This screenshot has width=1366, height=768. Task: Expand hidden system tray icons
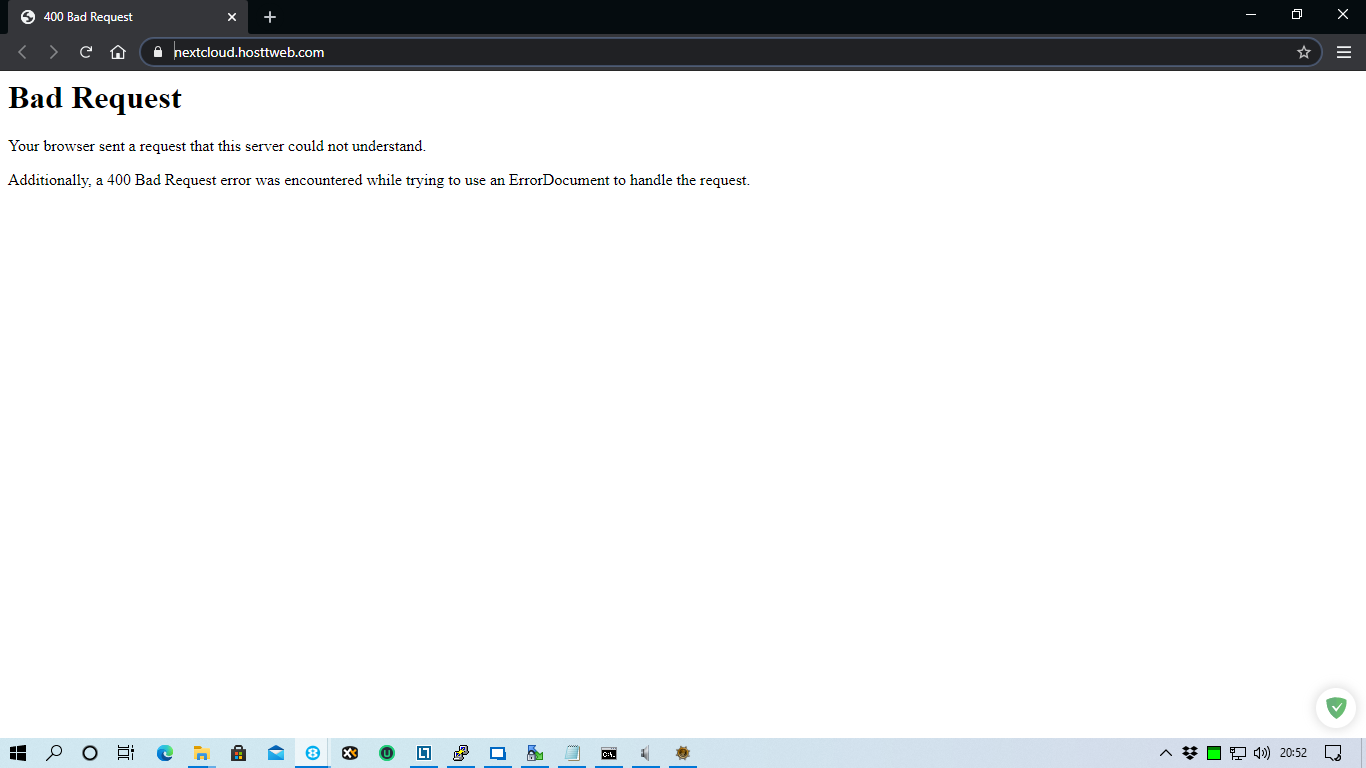tap(1164, 753)
